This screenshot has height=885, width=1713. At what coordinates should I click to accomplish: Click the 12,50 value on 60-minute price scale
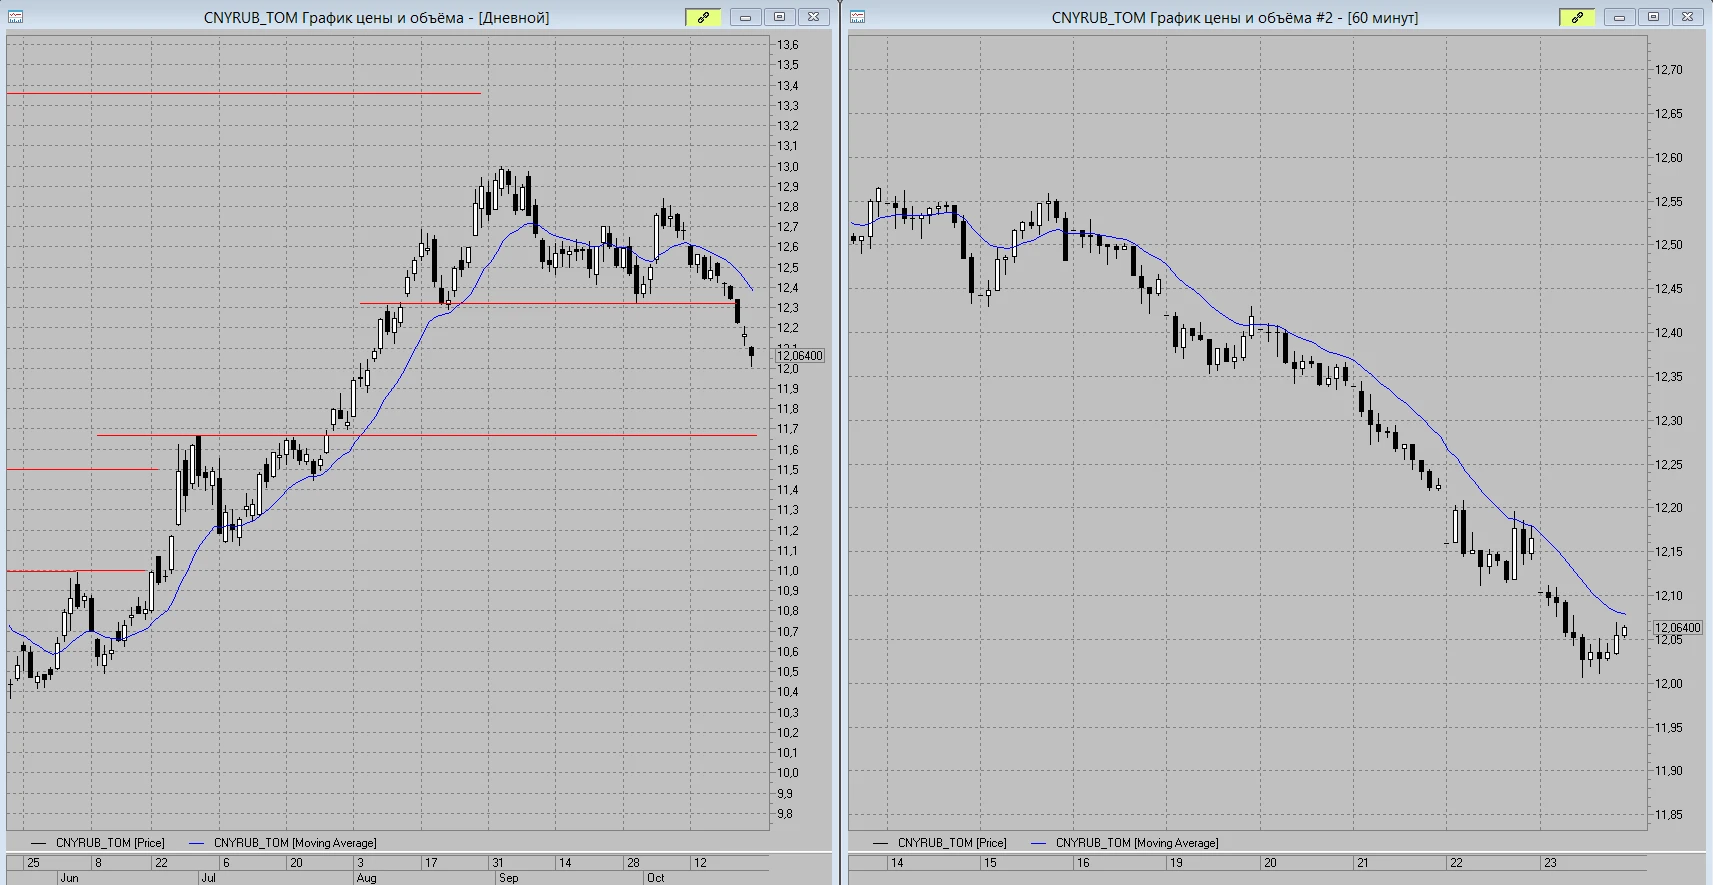point(1669,245)
